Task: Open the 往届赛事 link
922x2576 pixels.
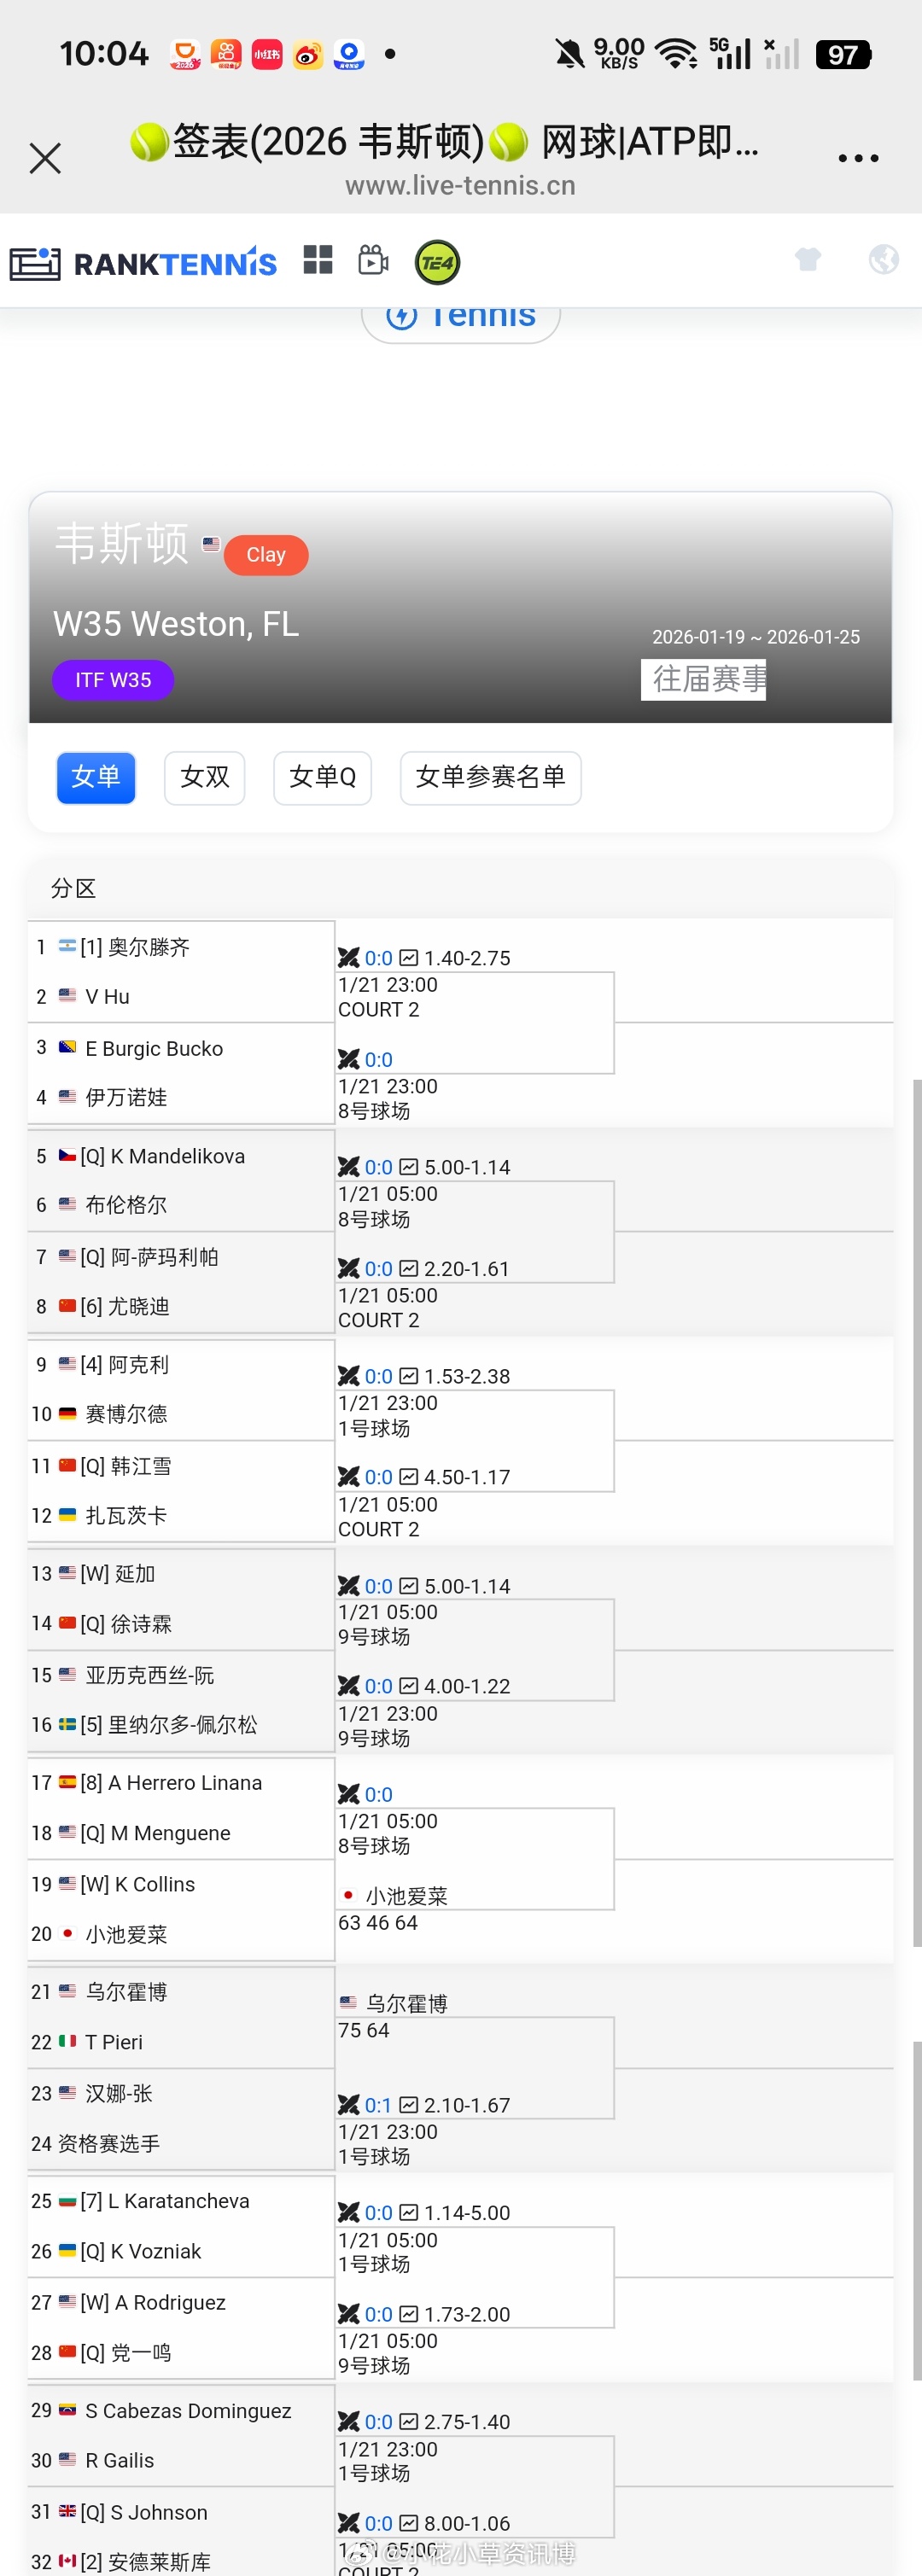Action: pos(703,679)
